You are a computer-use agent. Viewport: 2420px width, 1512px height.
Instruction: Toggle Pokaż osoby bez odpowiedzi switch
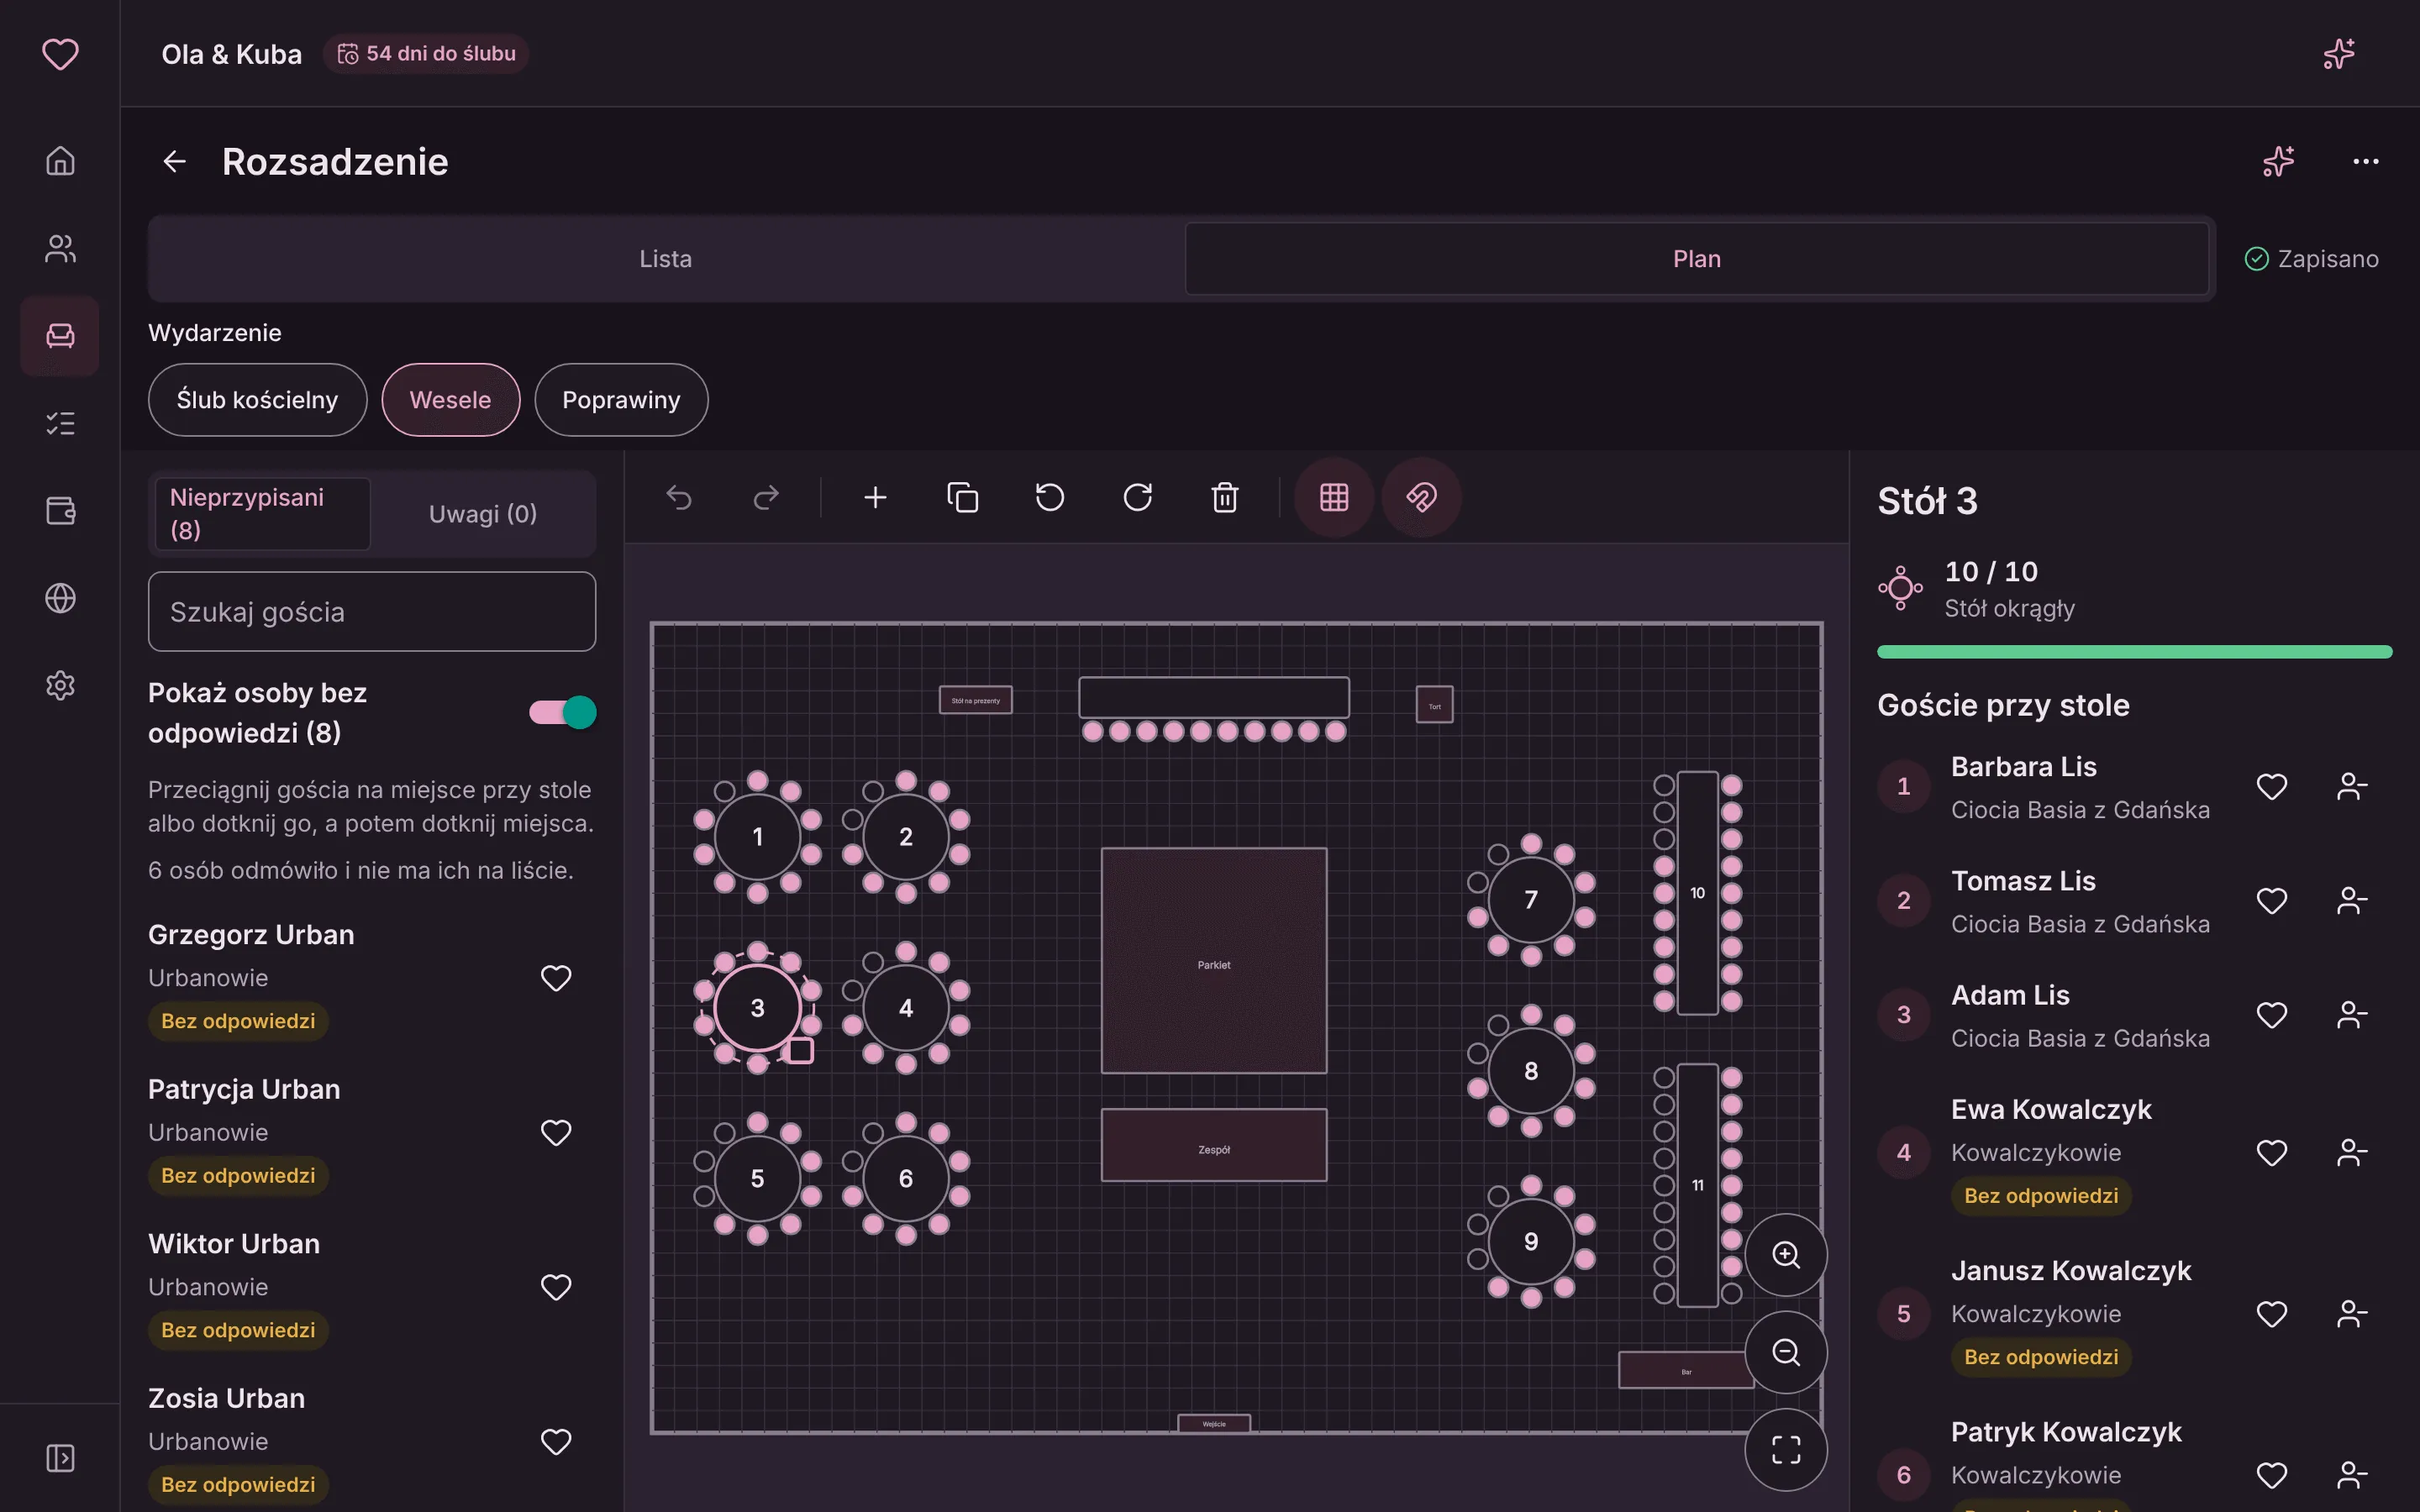[563, 712]
